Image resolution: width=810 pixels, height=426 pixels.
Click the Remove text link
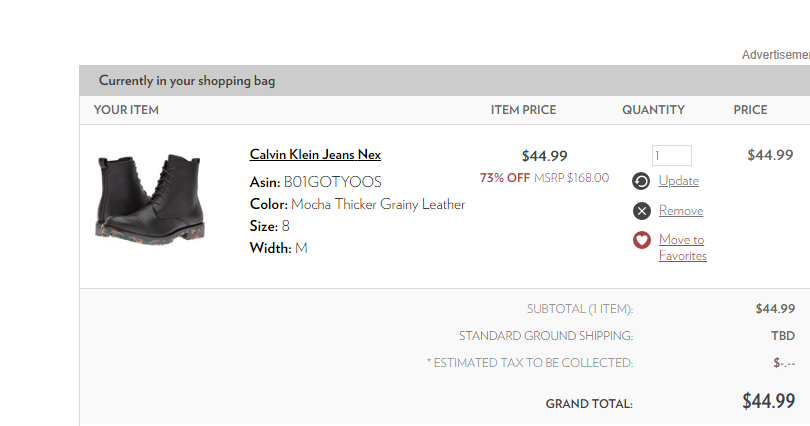point(681,211)
